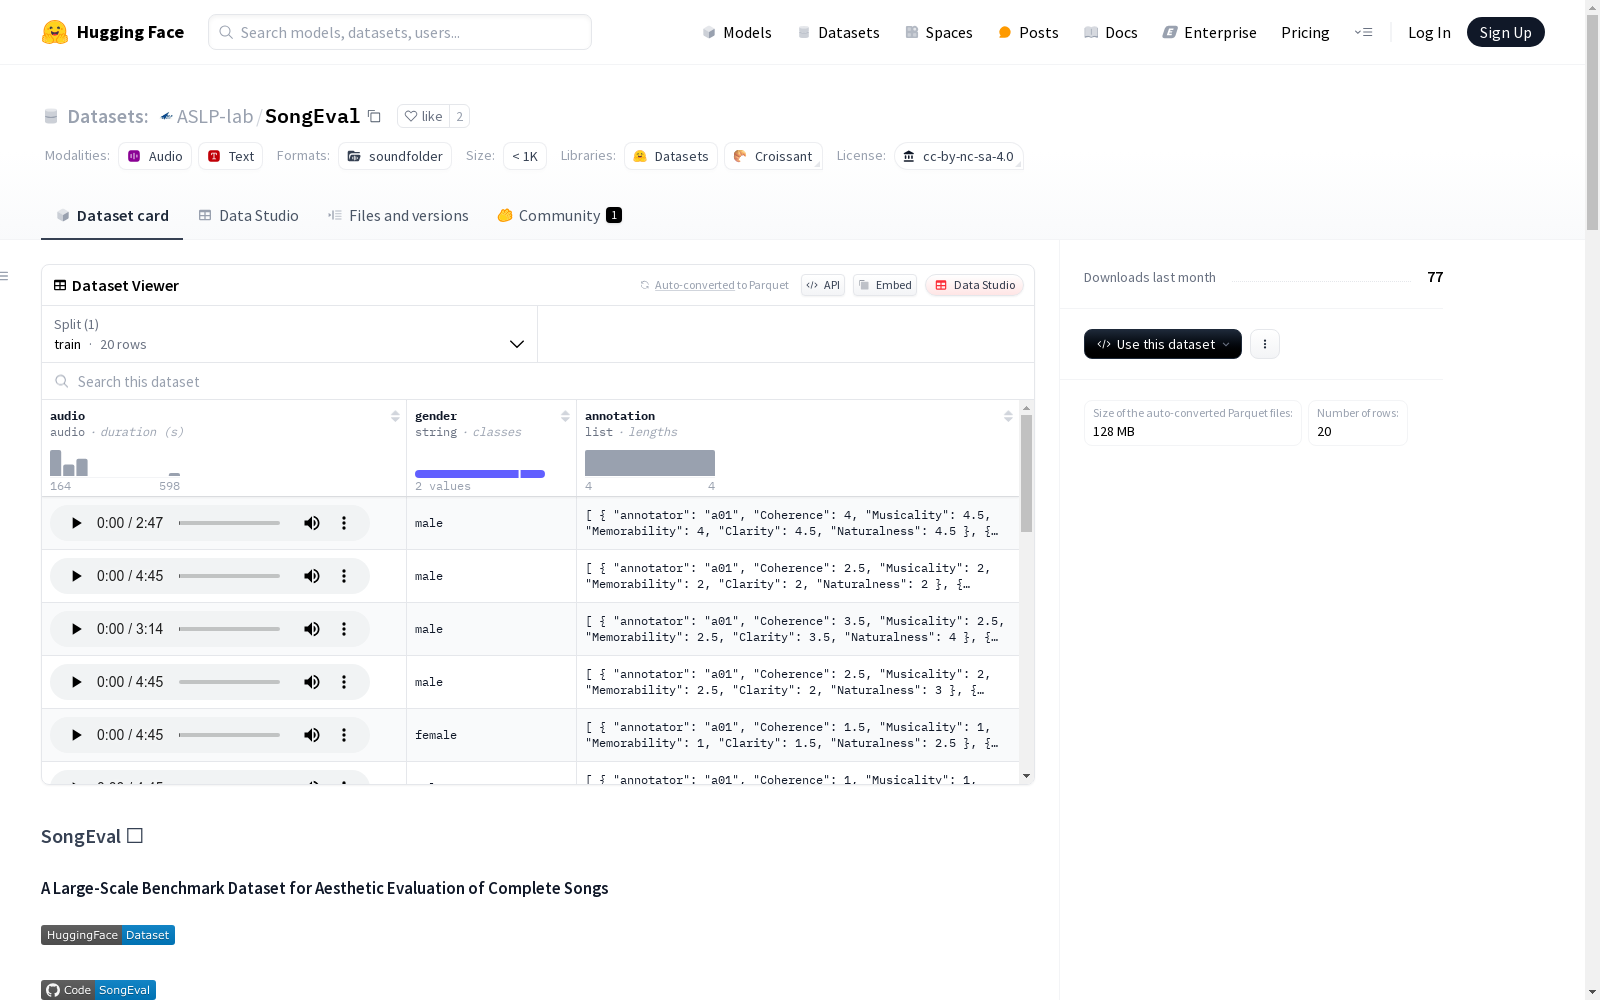Image resolution: width=1600 pixels, height=1000 pixels.
Task: Click the HuggingFace Dataset badge
Action: (x=108, y=935)
